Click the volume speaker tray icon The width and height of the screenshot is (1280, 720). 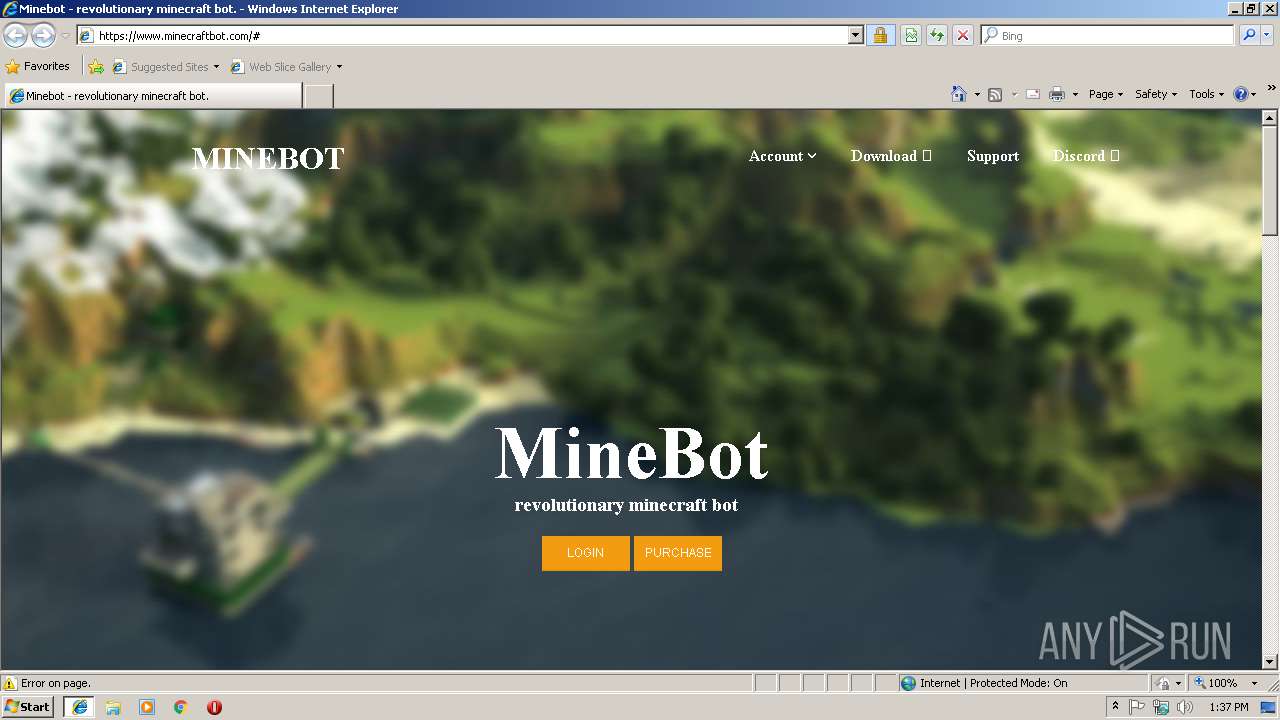[x=1185, y=707]
